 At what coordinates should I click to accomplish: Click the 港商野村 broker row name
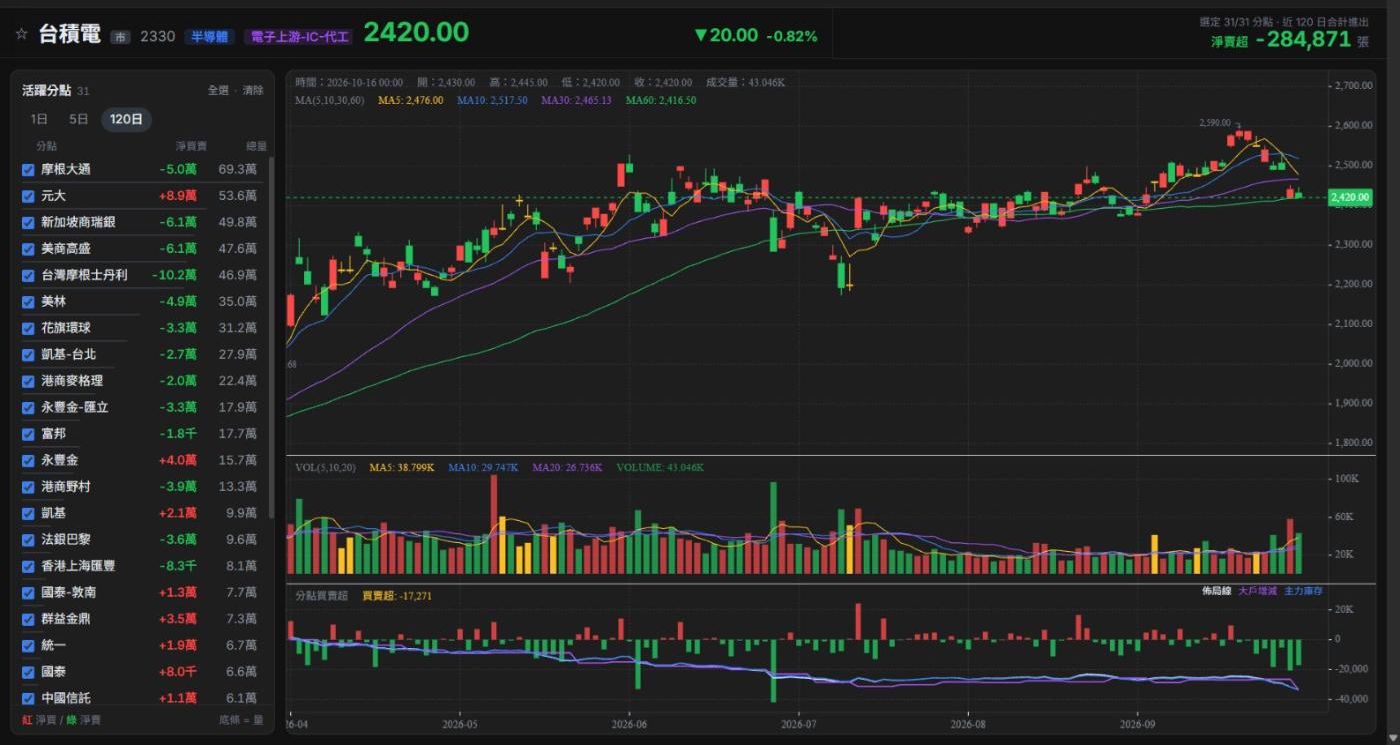point(67,487)
